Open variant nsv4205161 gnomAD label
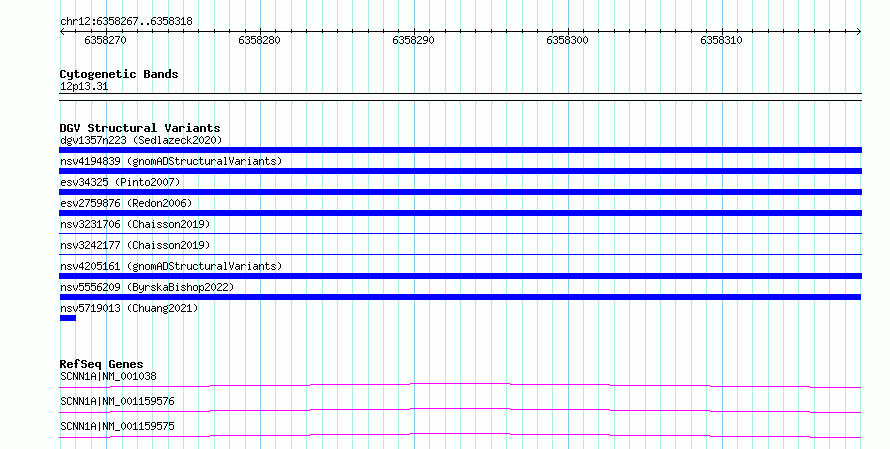 (x=171, y=266)
